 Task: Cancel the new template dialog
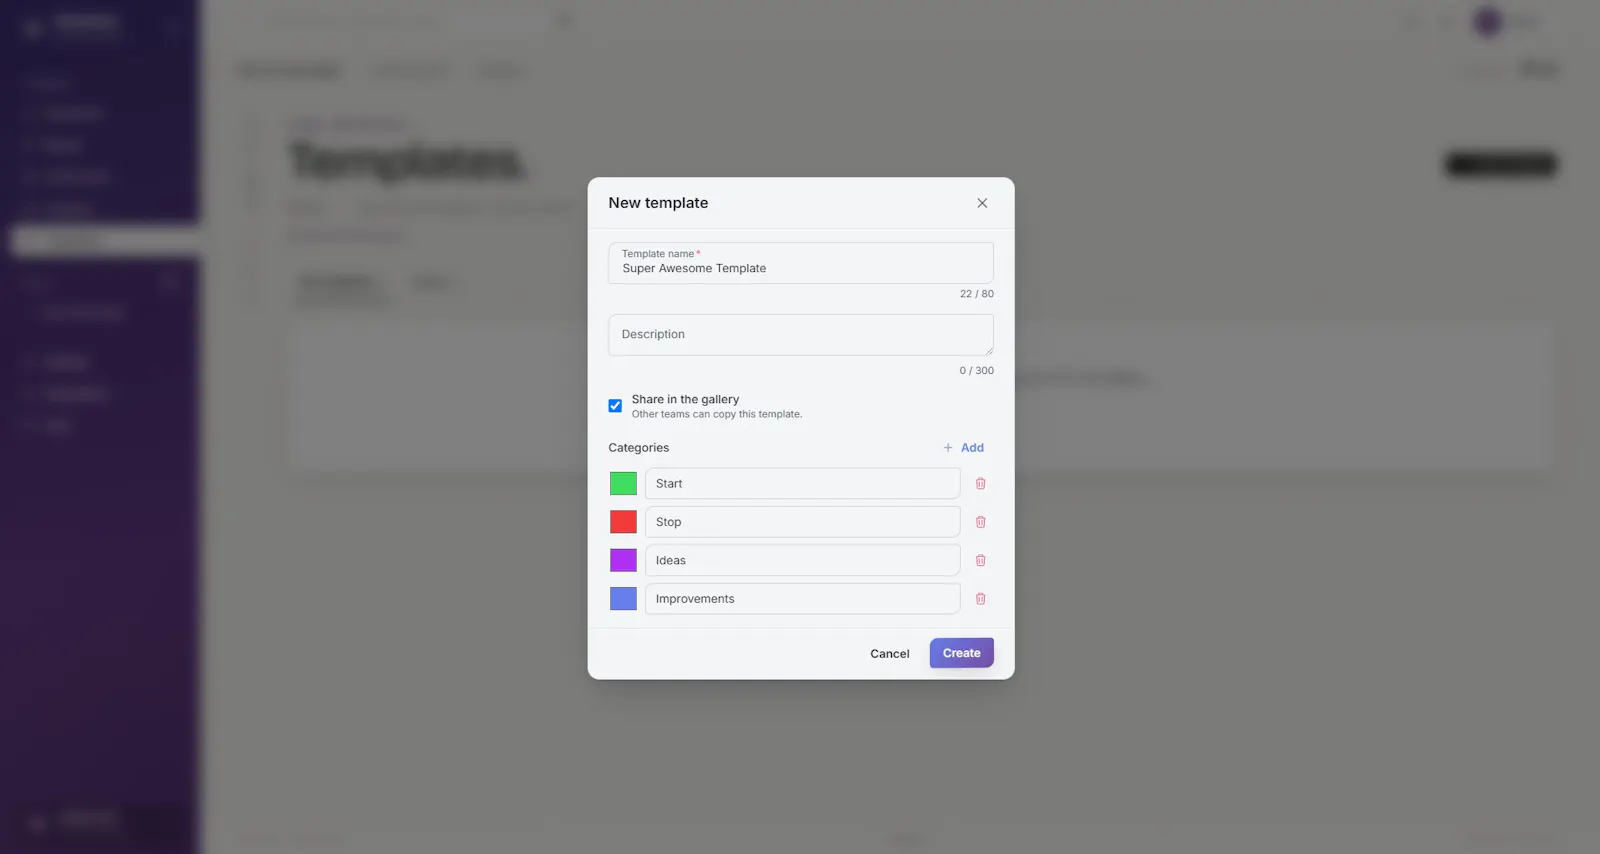tap(889, 654)
